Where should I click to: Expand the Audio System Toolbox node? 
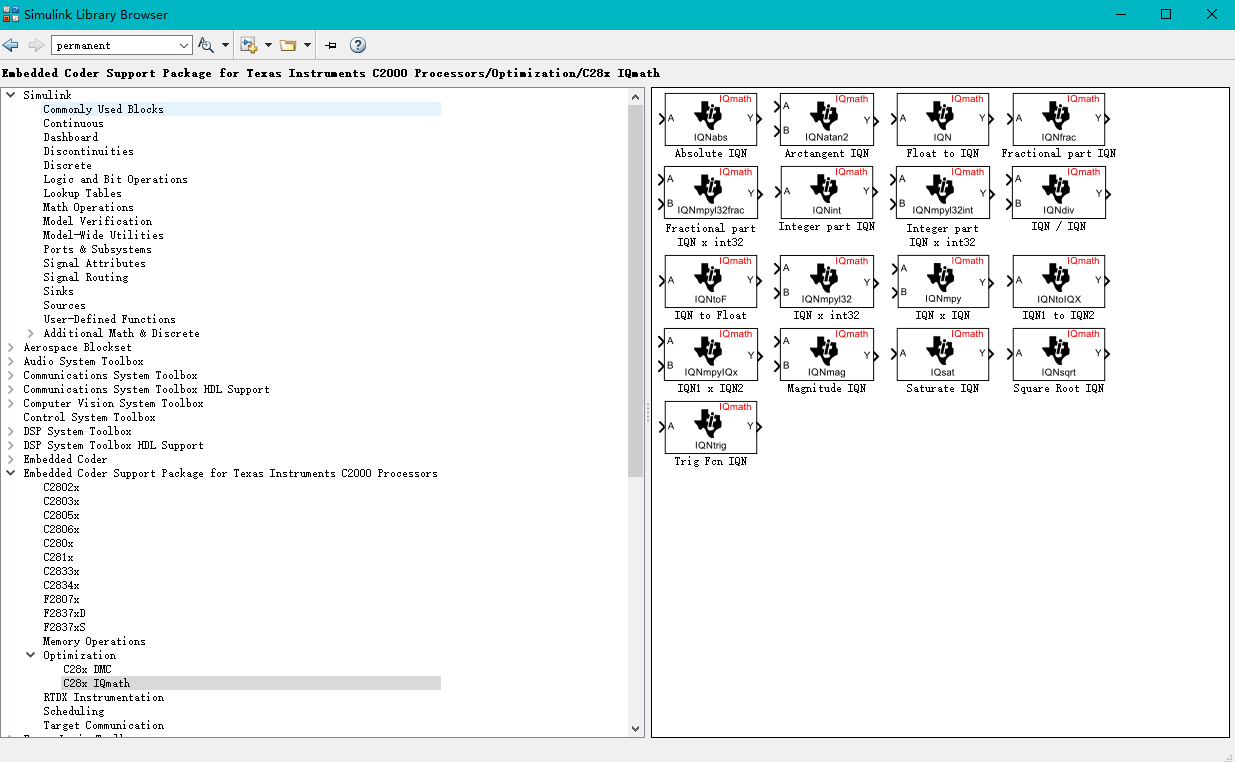pos(11,361)
